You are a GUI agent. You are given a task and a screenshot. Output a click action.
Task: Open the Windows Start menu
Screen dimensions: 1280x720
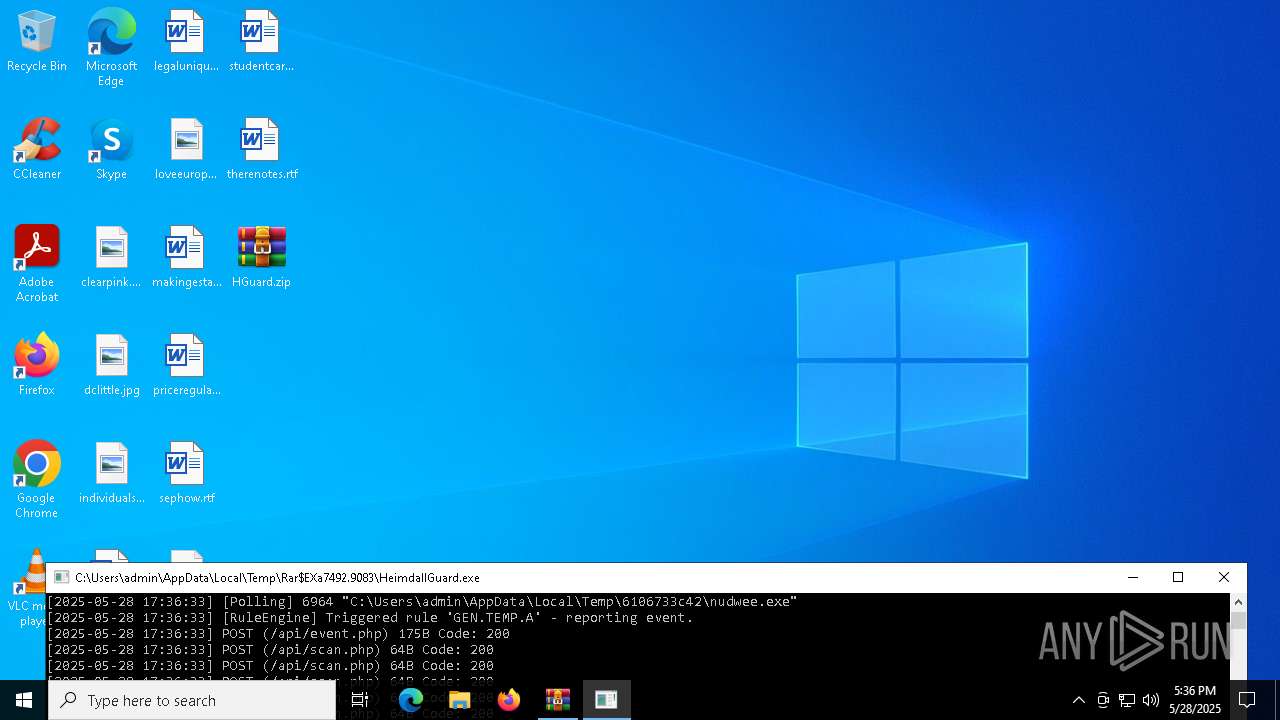click(24, 700)
